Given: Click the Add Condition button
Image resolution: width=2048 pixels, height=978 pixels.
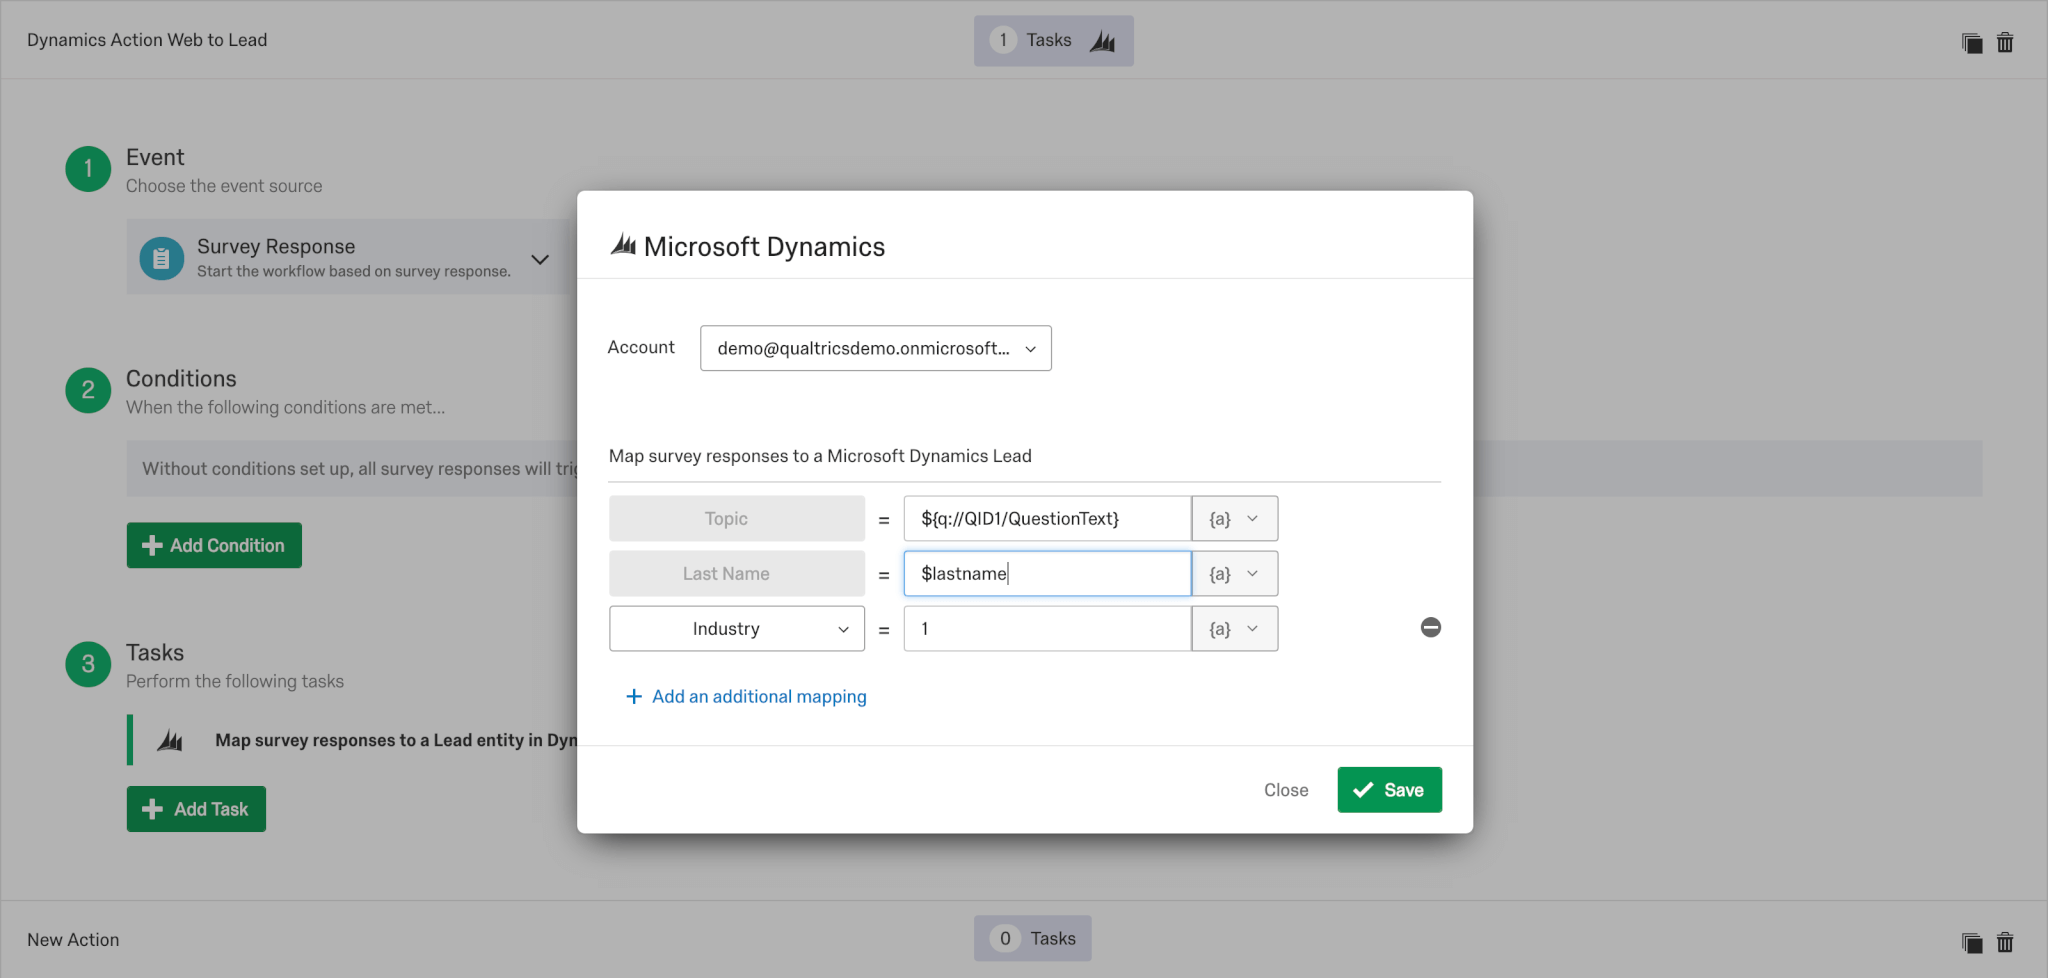Looking at the screenshot, I should pos(214,545).
